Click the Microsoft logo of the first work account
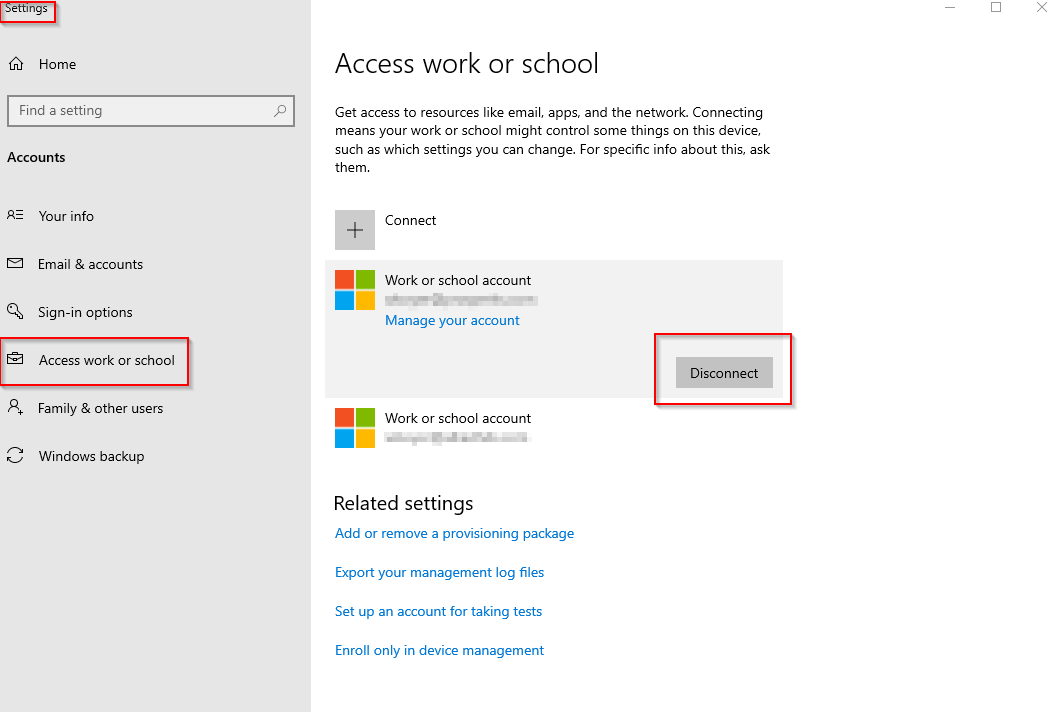Image resolution: width=1059 pixels, height=712 pixels. pyautogui.click(x=355, y=290)
